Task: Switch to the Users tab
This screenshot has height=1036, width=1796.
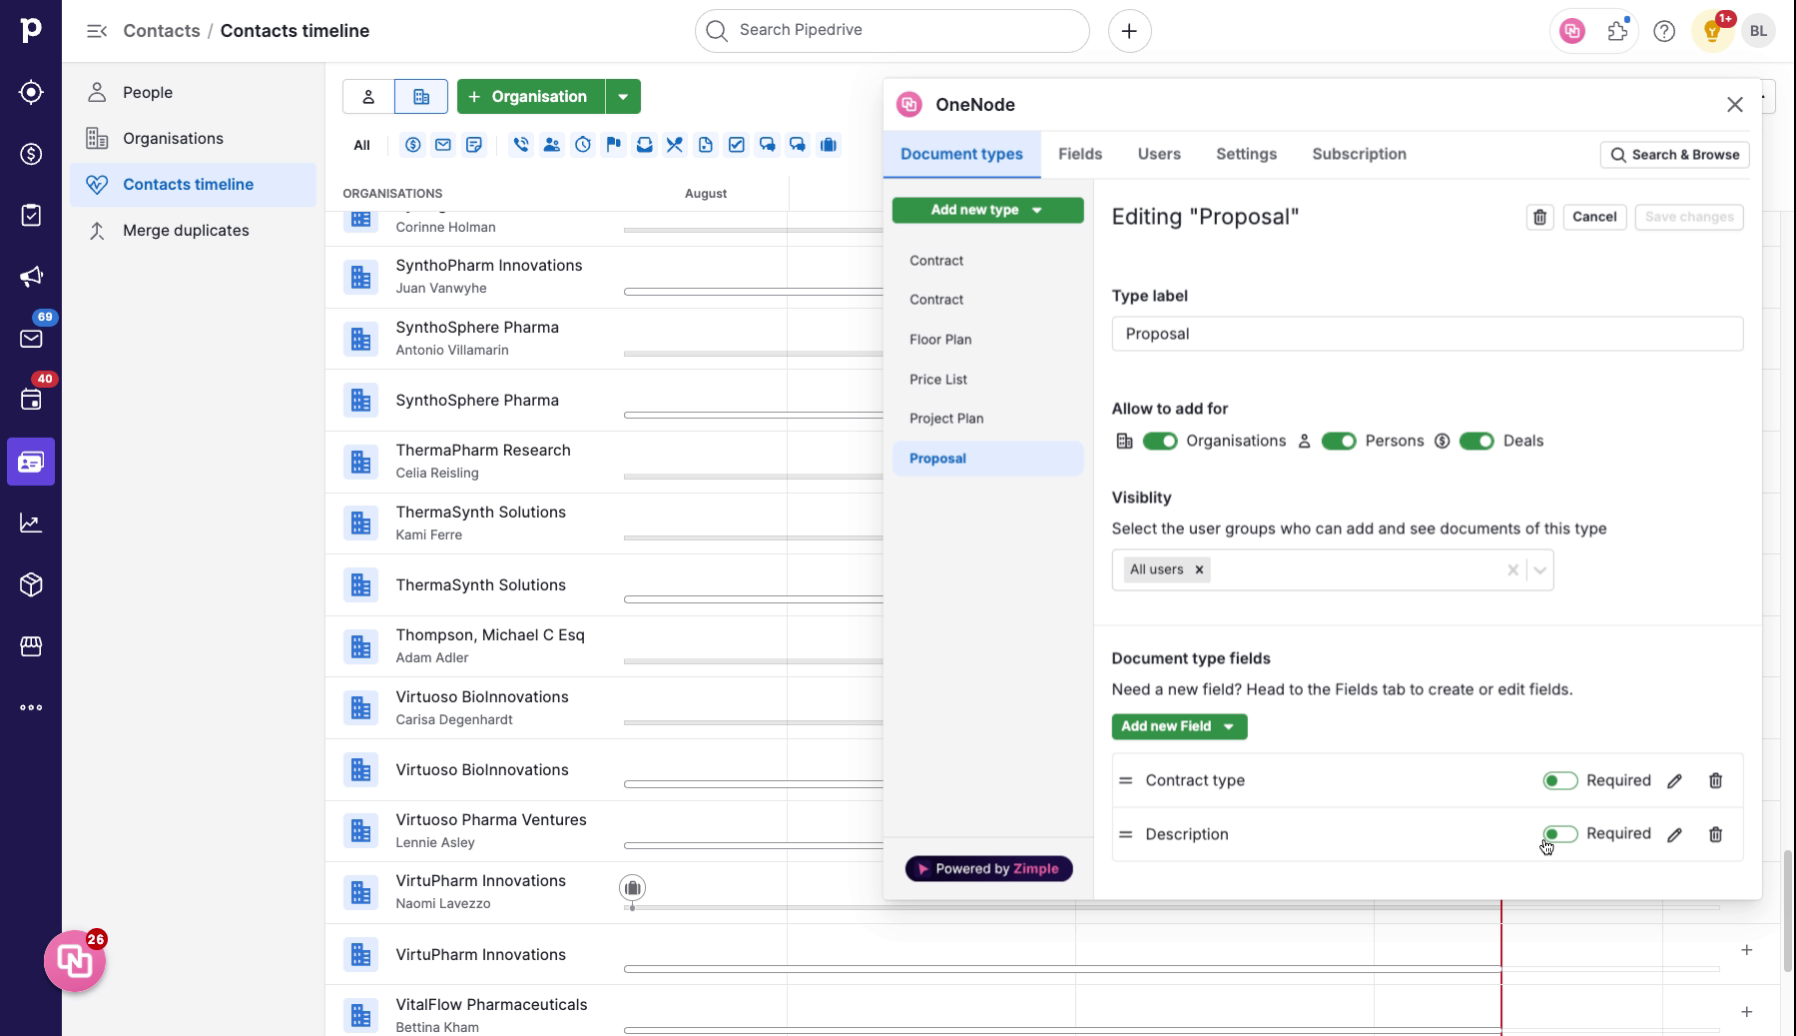Action: [x=1159, y=154]
